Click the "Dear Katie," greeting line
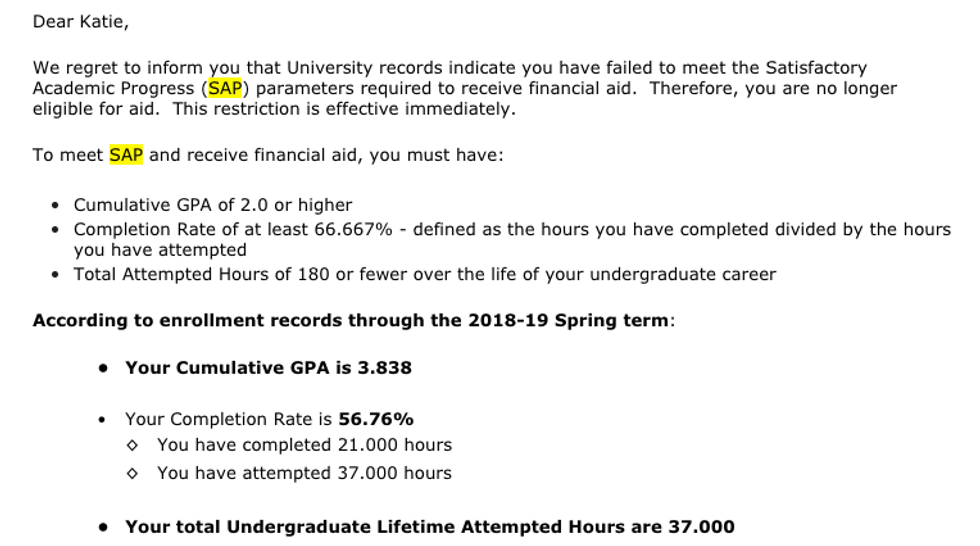This screenshot has height=546, width=980. coord(81,21)
